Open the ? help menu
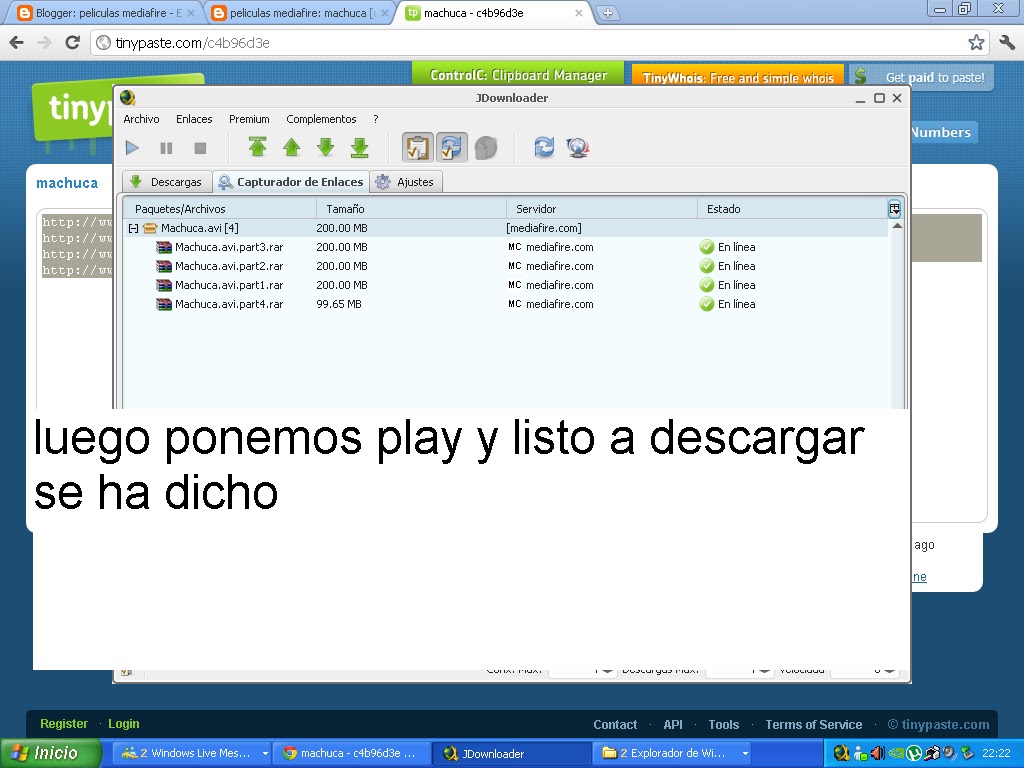The width and height of the screenshot is (1024, 768). pyautogui.click(x=376, y=119)
